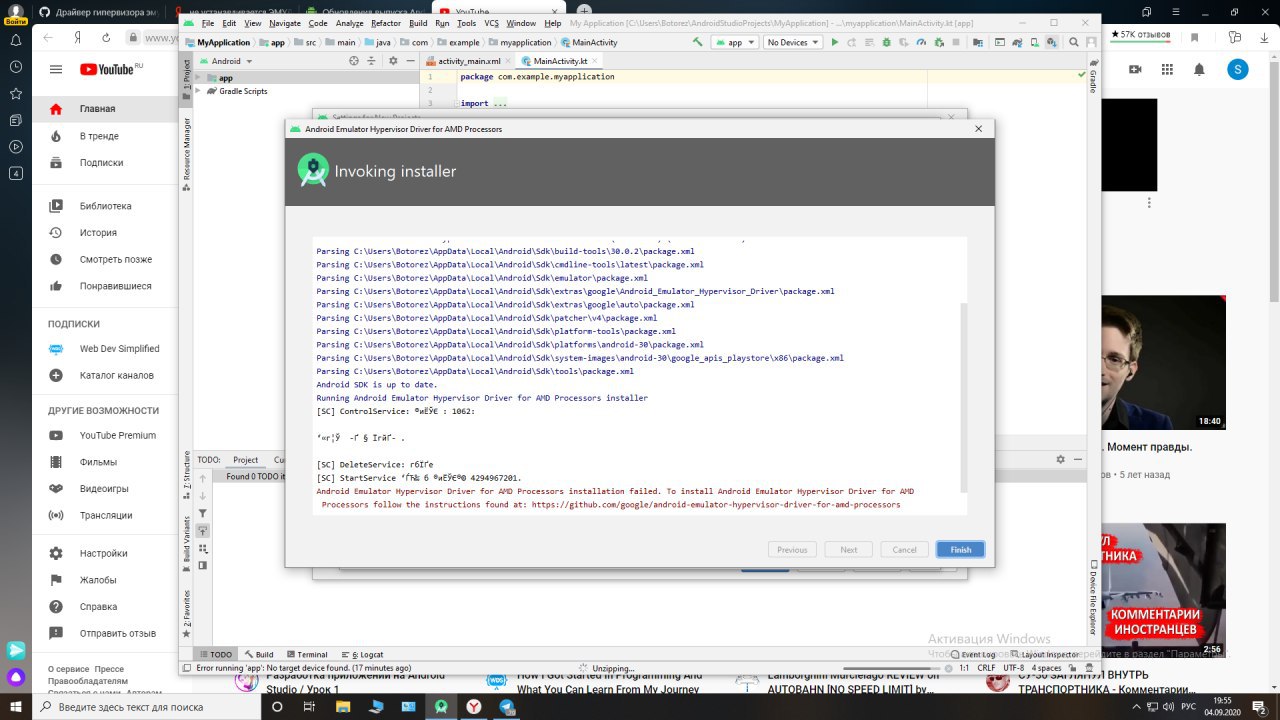The image size is (1280, 720).
Task: Open the TODO tool window tab
Action: click(215, 655)
